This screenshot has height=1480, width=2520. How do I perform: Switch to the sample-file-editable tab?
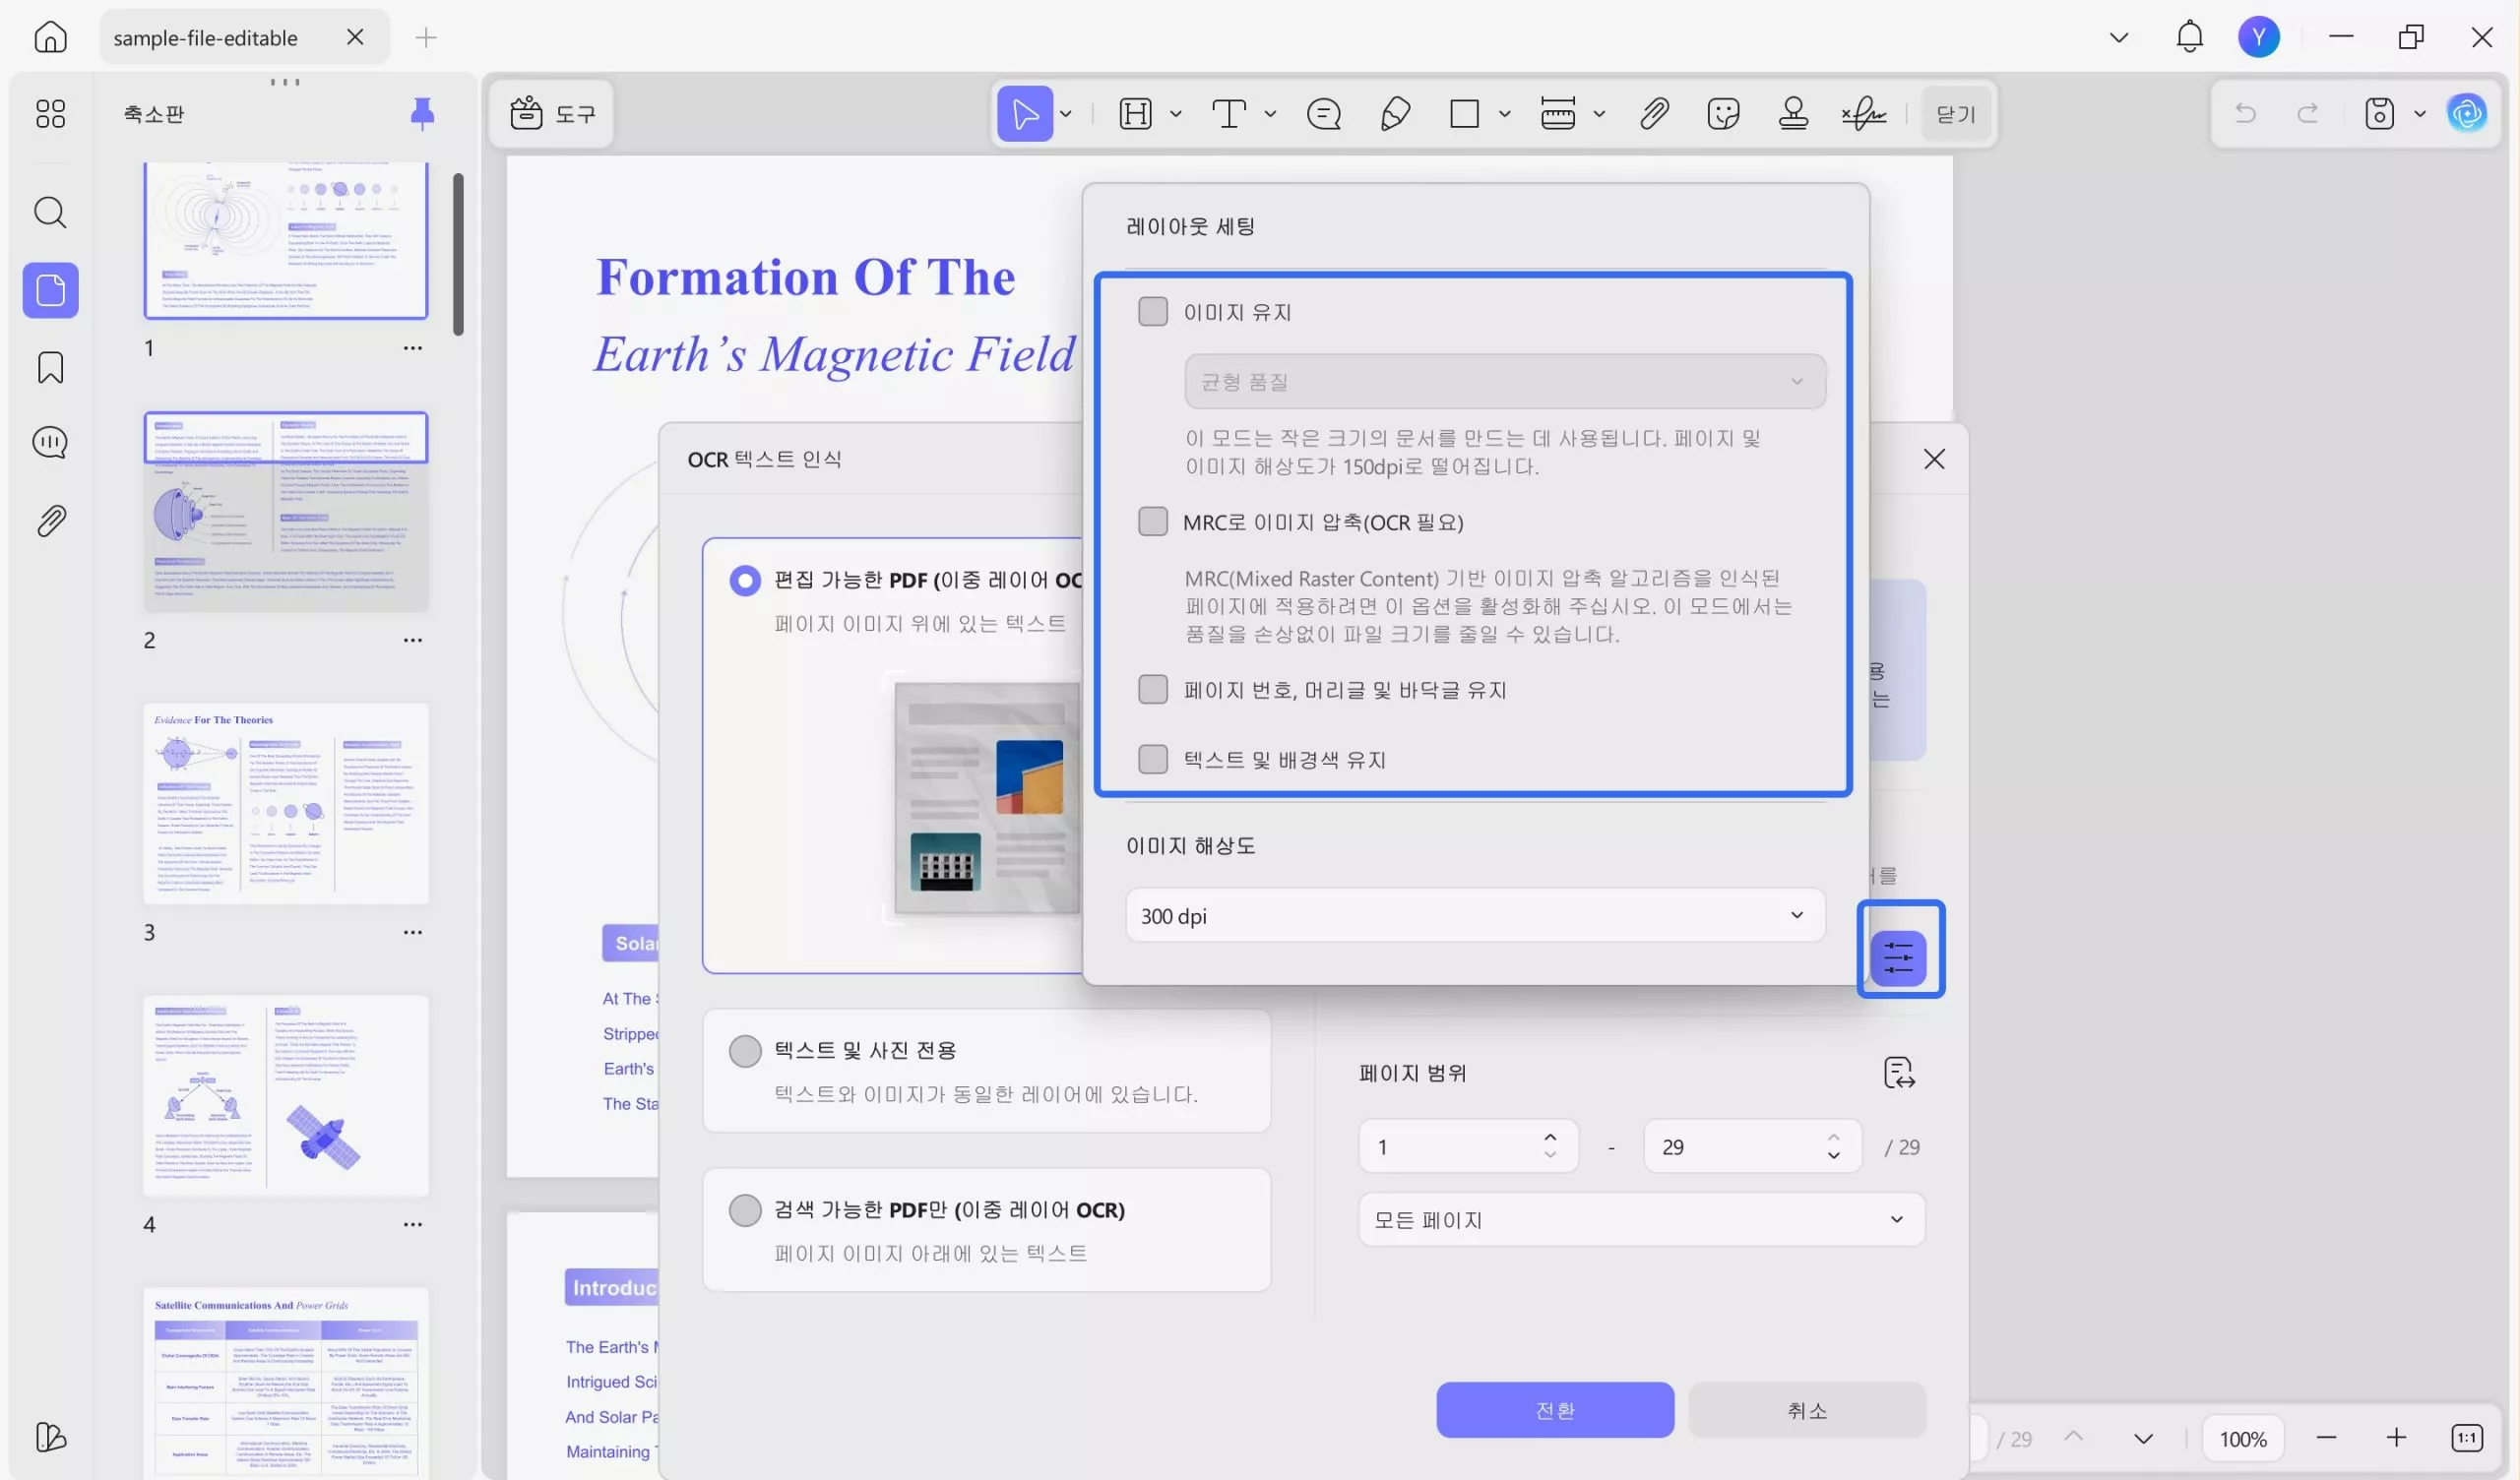[206, 38]
